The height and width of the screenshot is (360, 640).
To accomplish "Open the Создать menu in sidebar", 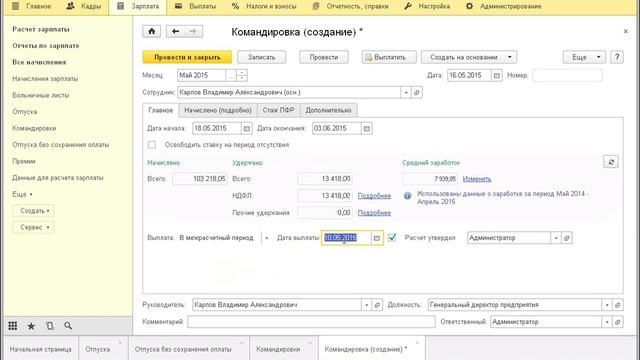I will point(33,211).
